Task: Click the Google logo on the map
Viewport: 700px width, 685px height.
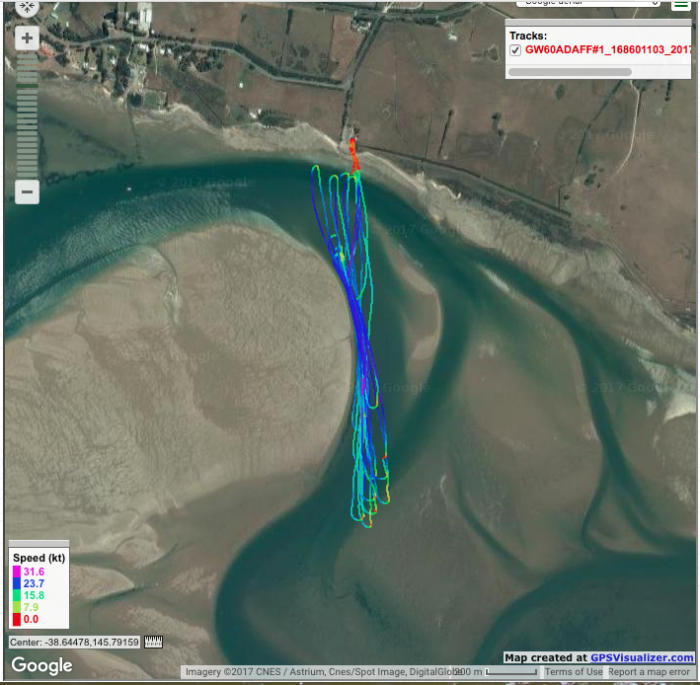Action: tap(42, 665)
